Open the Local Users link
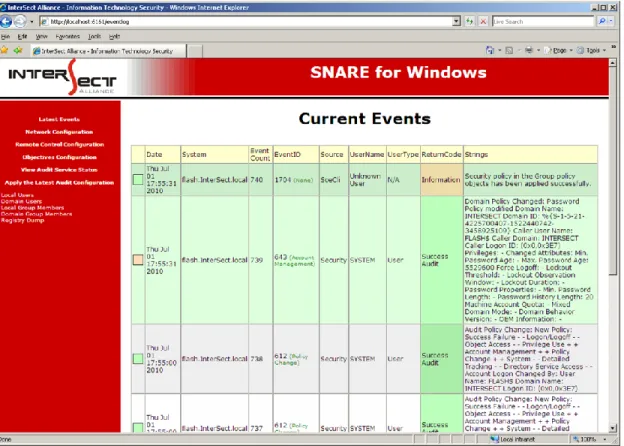Image resolution: width=624 pixels, height=446 pixels. [x=17, y=195]
